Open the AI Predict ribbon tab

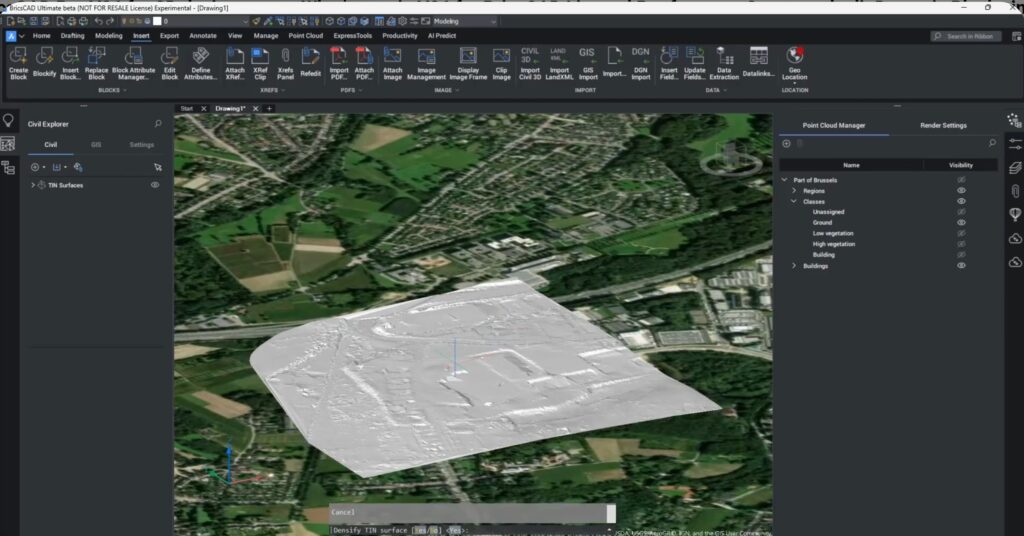(441, 36)
